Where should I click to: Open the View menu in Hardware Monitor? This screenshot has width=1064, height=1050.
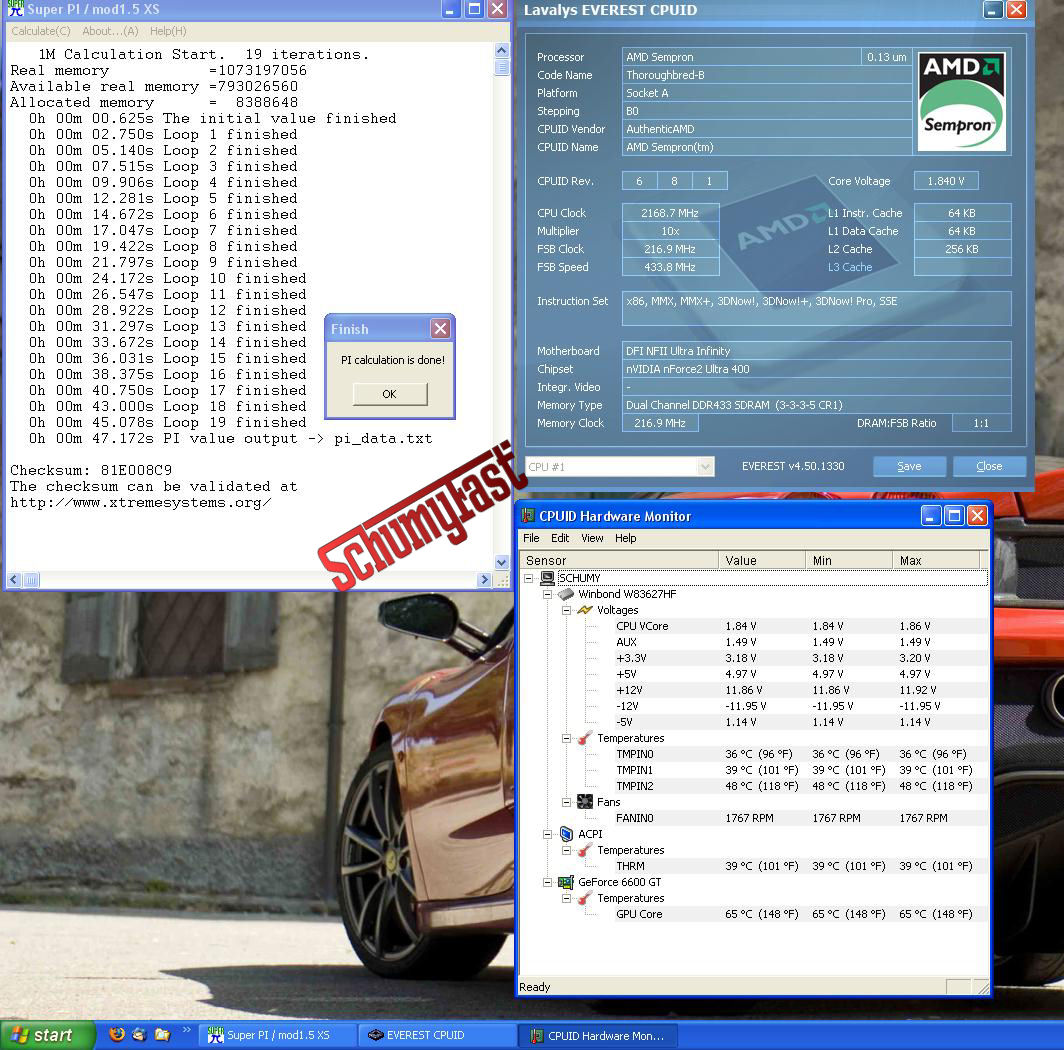(x=592, y=538)
